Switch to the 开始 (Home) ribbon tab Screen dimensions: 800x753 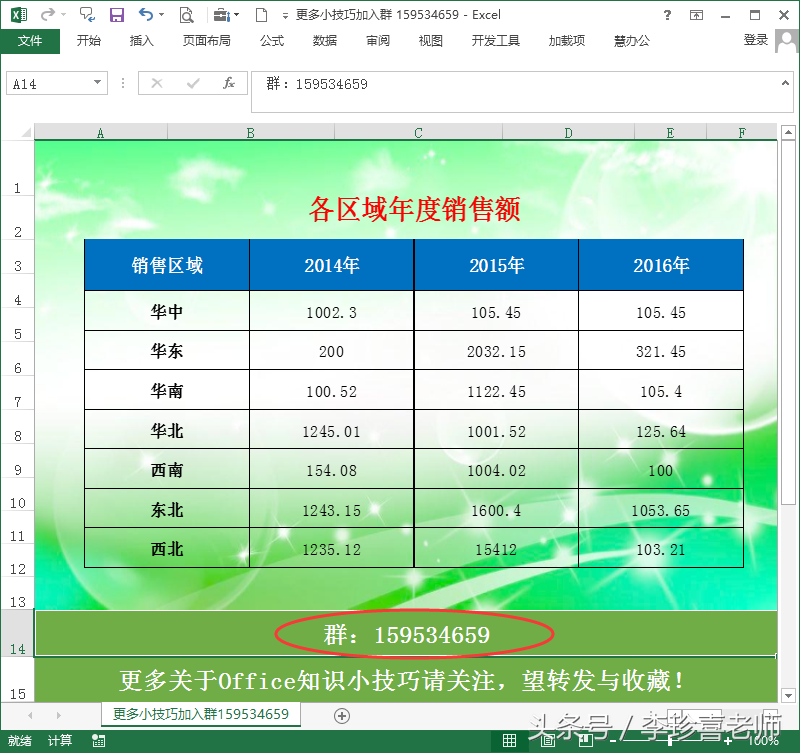[x=89, y=40]
